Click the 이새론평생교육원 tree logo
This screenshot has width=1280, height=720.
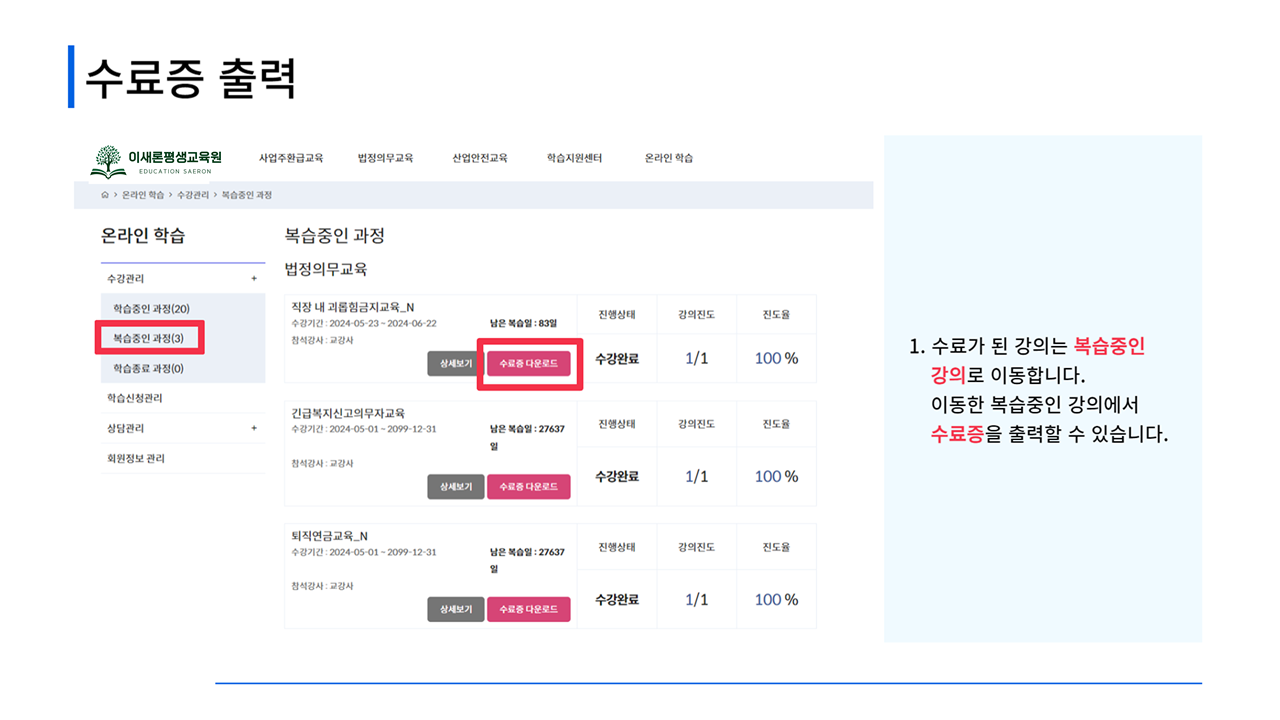click(x=108, y=160)
